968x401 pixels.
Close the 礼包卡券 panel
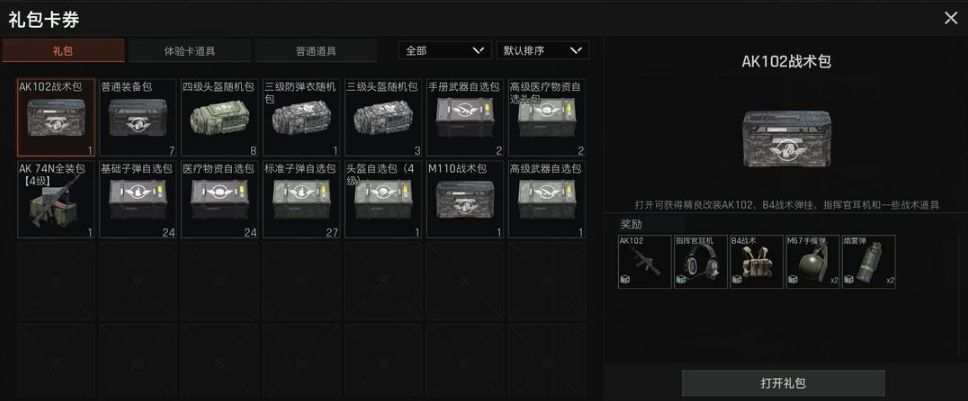click(x=951, y=18)
